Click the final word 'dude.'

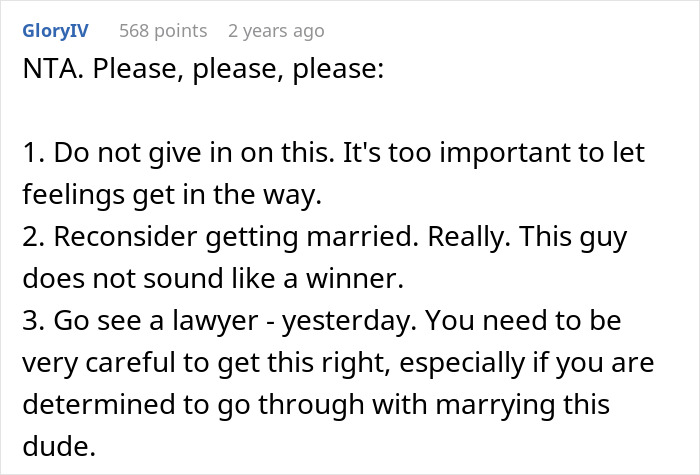click(59, 446)
